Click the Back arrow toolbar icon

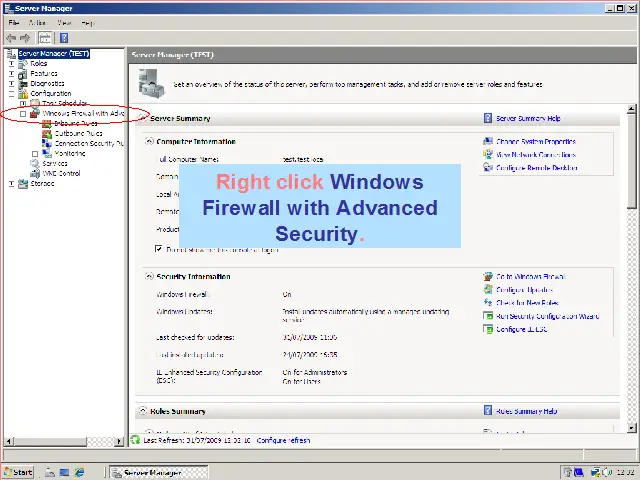click(11, 38)
